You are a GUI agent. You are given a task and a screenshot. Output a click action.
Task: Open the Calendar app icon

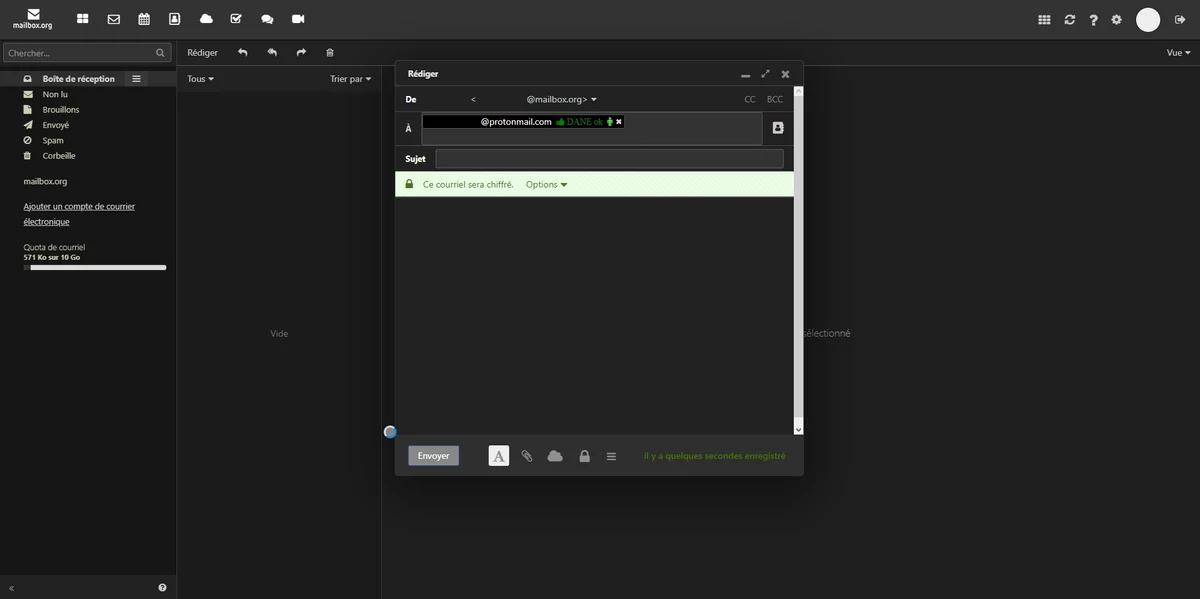point(144,19)
